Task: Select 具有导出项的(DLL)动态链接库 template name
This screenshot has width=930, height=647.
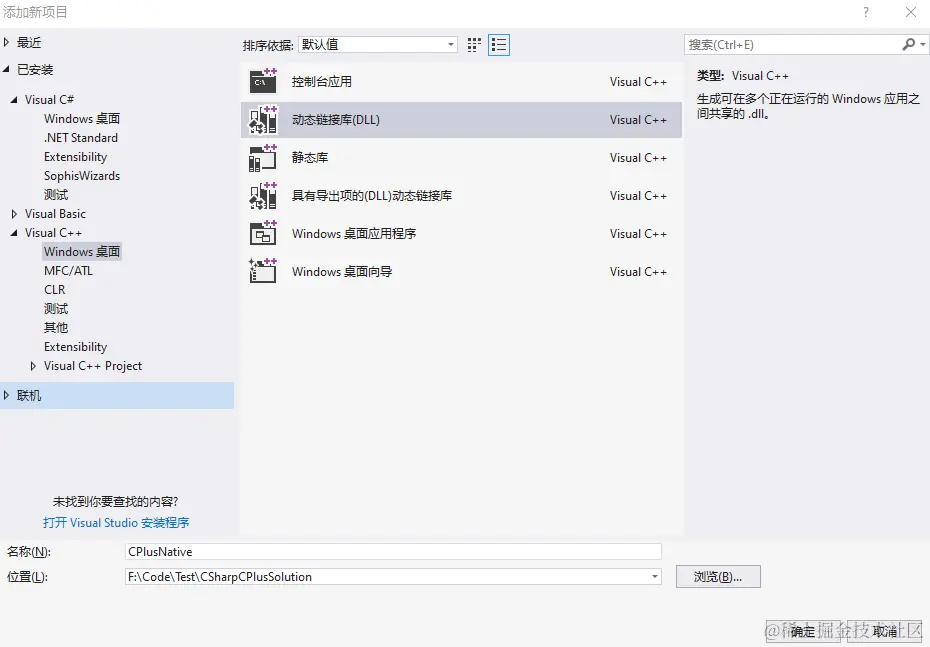Action: coord(372,195)
